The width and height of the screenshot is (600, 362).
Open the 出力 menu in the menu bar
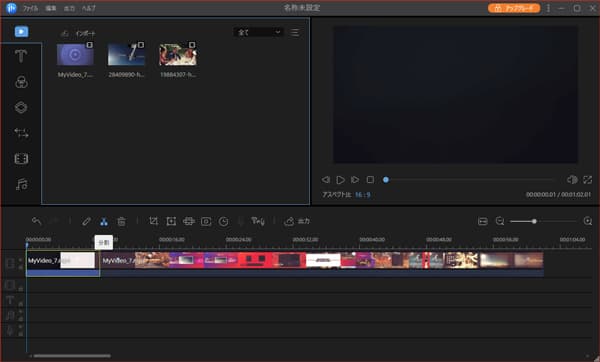(69, 8)
